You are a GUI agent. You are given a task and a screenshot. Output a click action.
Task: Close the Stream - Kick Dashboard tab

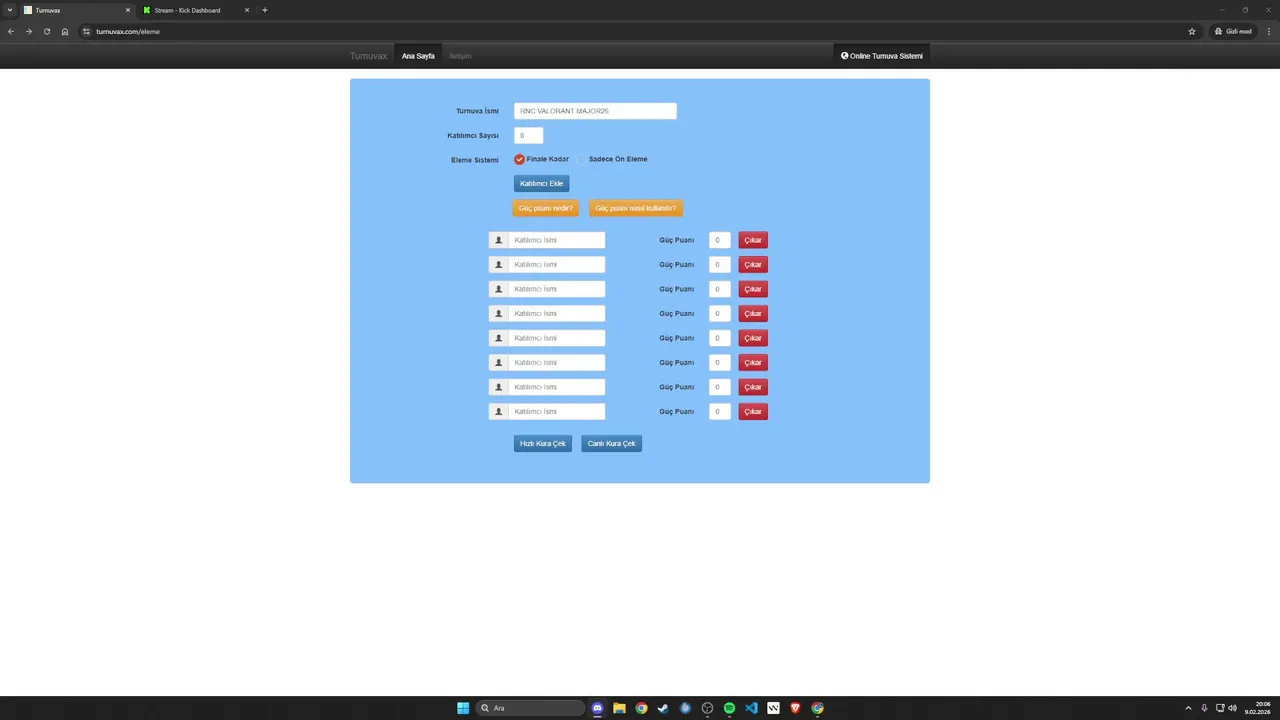pyautogui.click(x=247, y=10)
